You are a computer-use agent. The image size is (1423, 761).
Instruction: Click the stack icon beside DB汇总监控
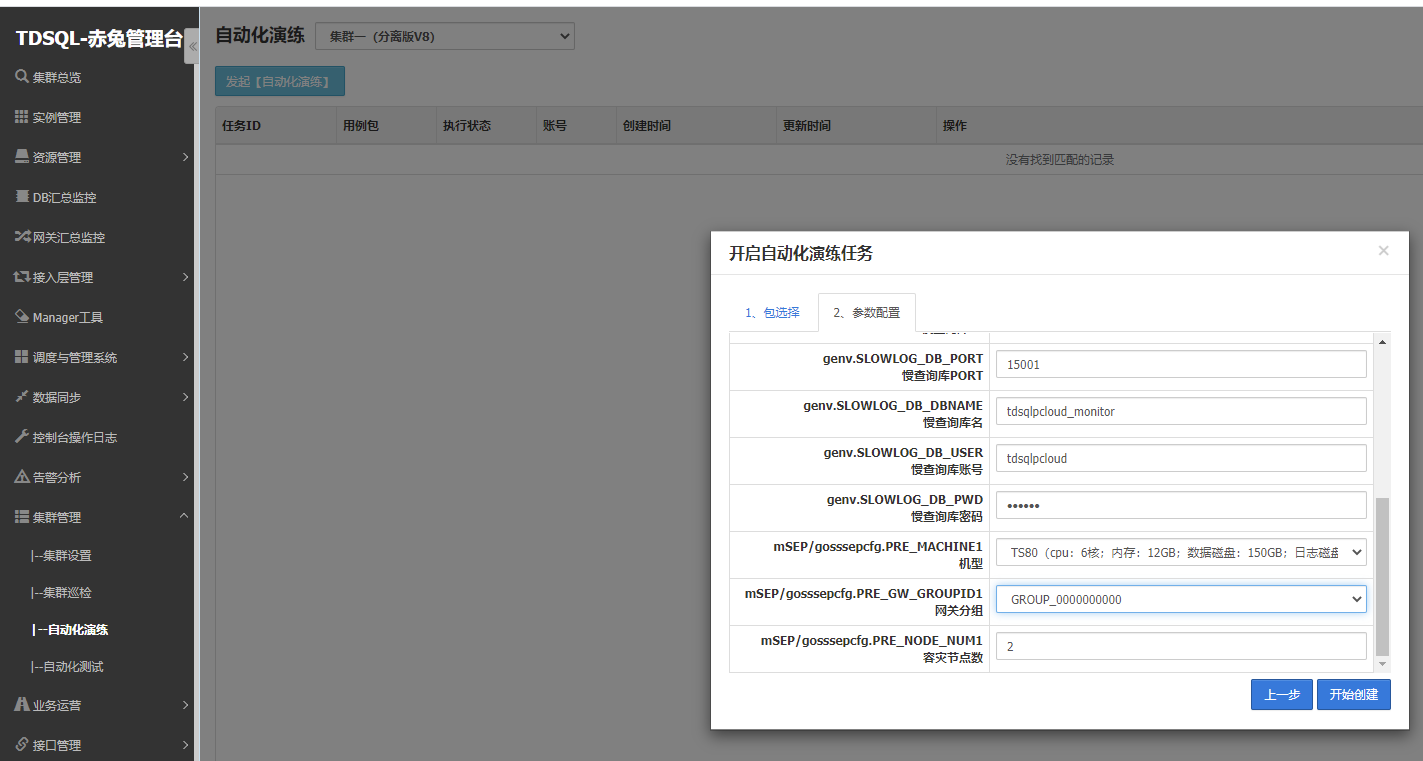[x=23, y=197]
